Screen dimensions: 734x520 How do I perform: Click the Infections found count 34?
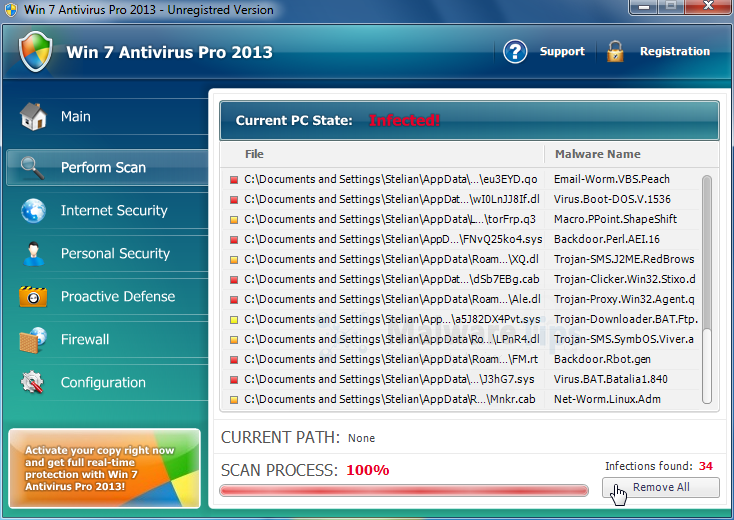705,466
